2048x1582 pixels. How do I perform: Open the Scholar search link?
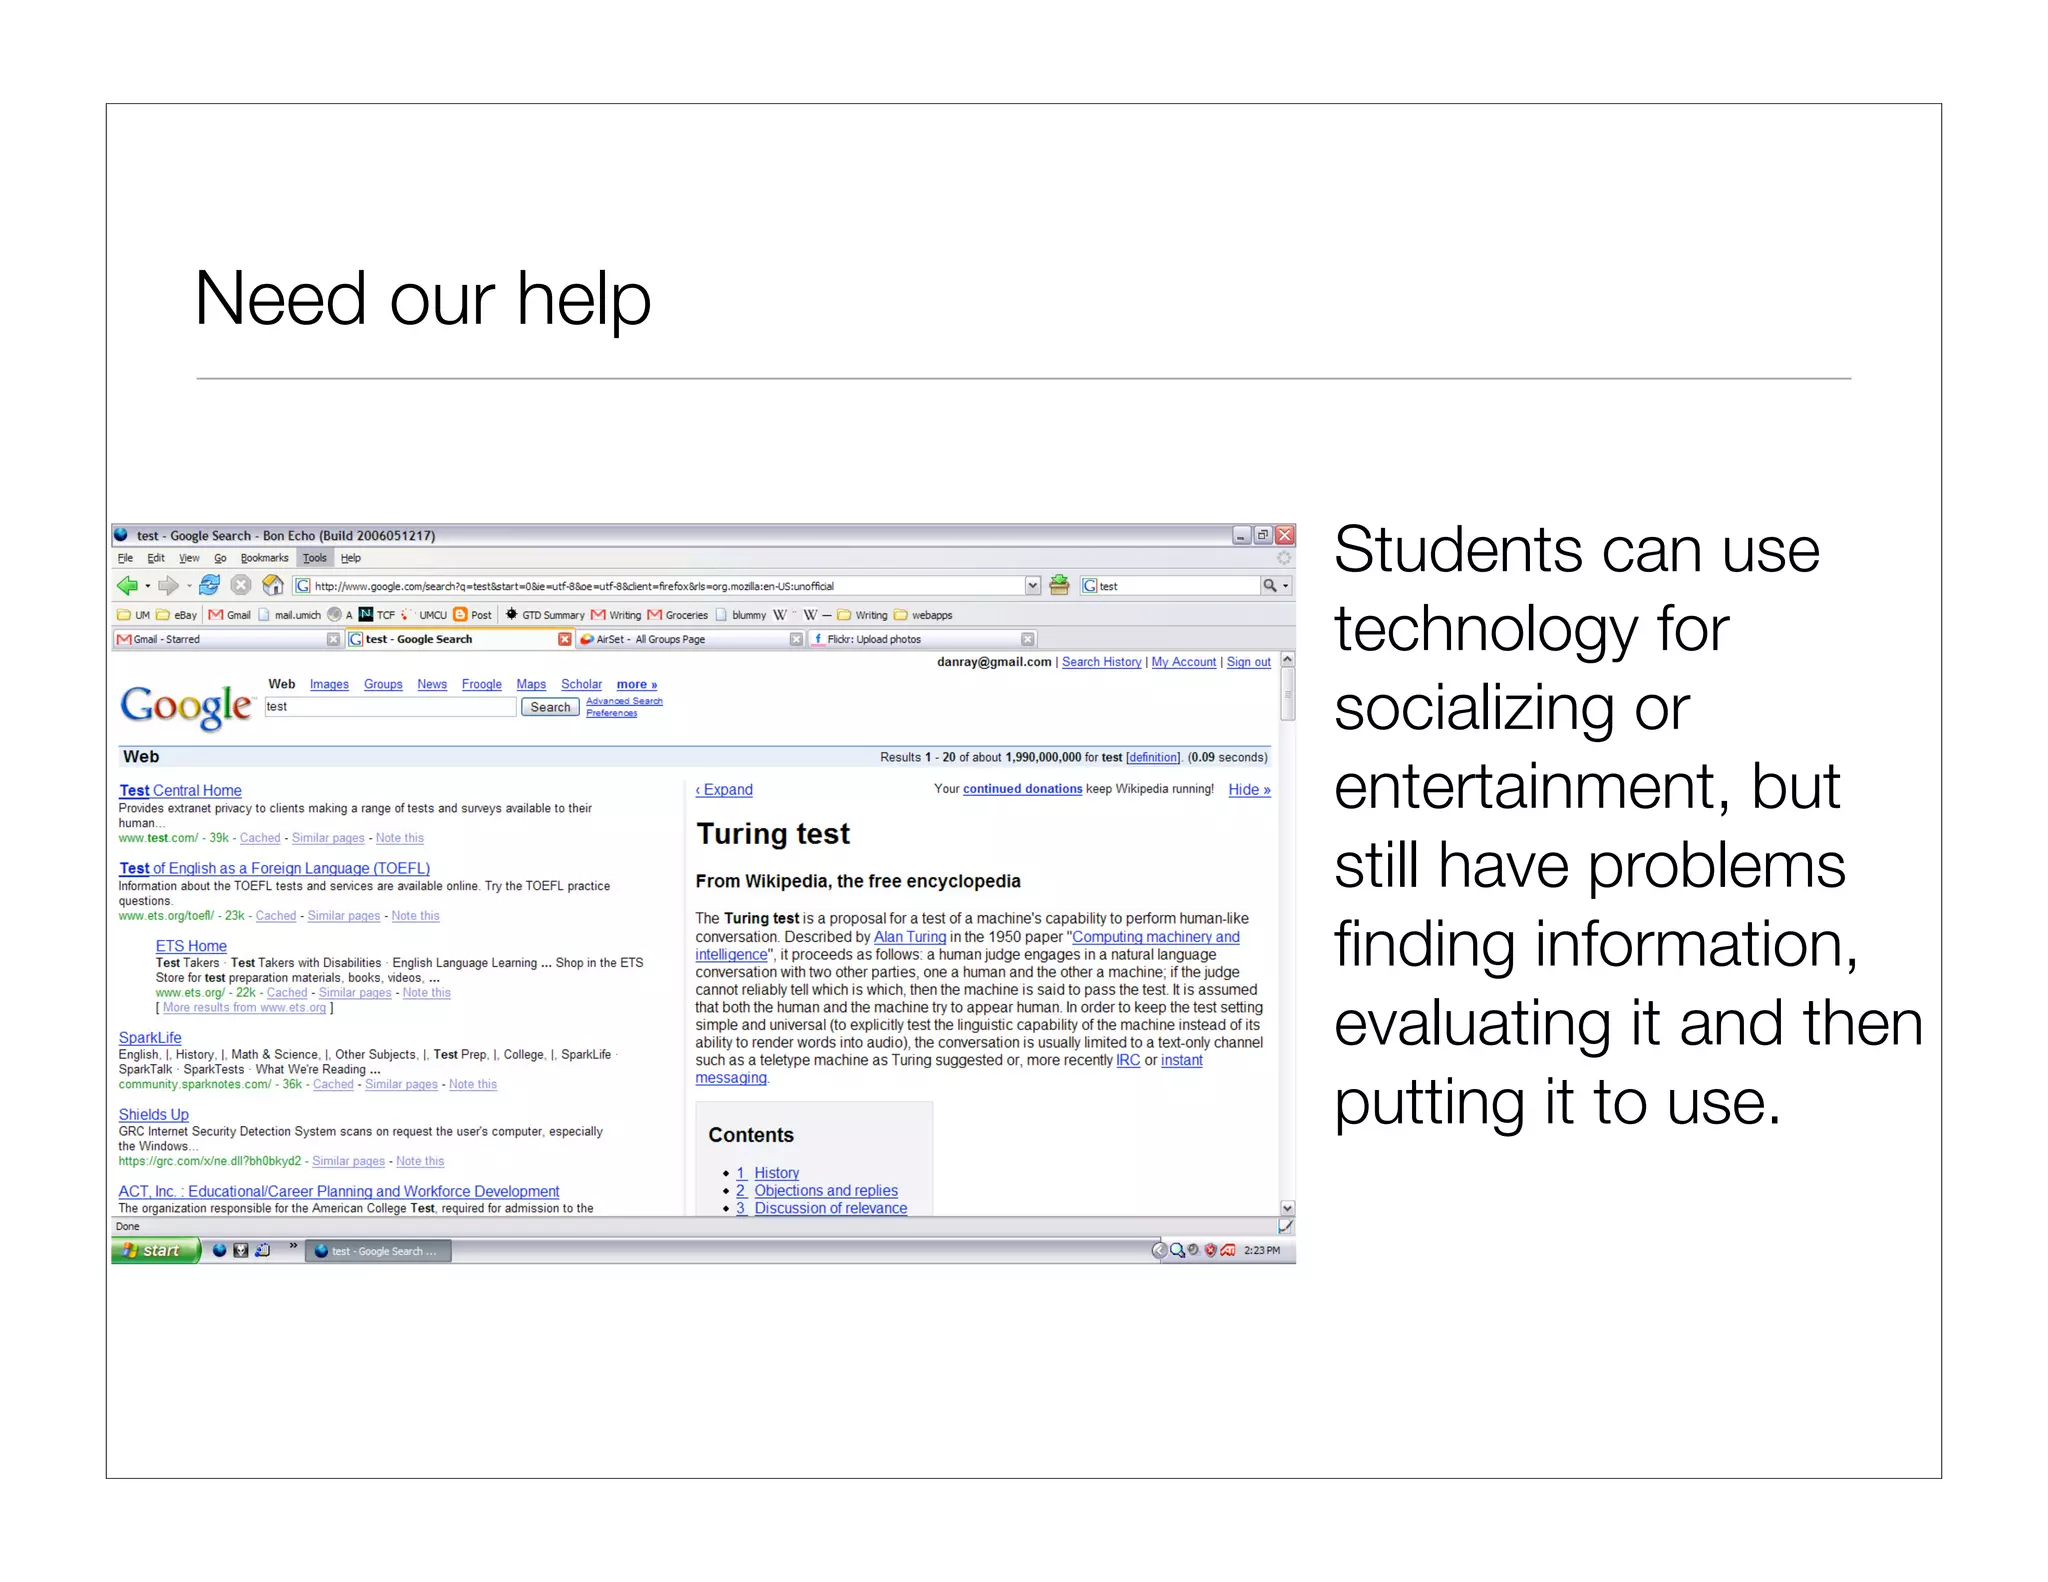[581, 685]
